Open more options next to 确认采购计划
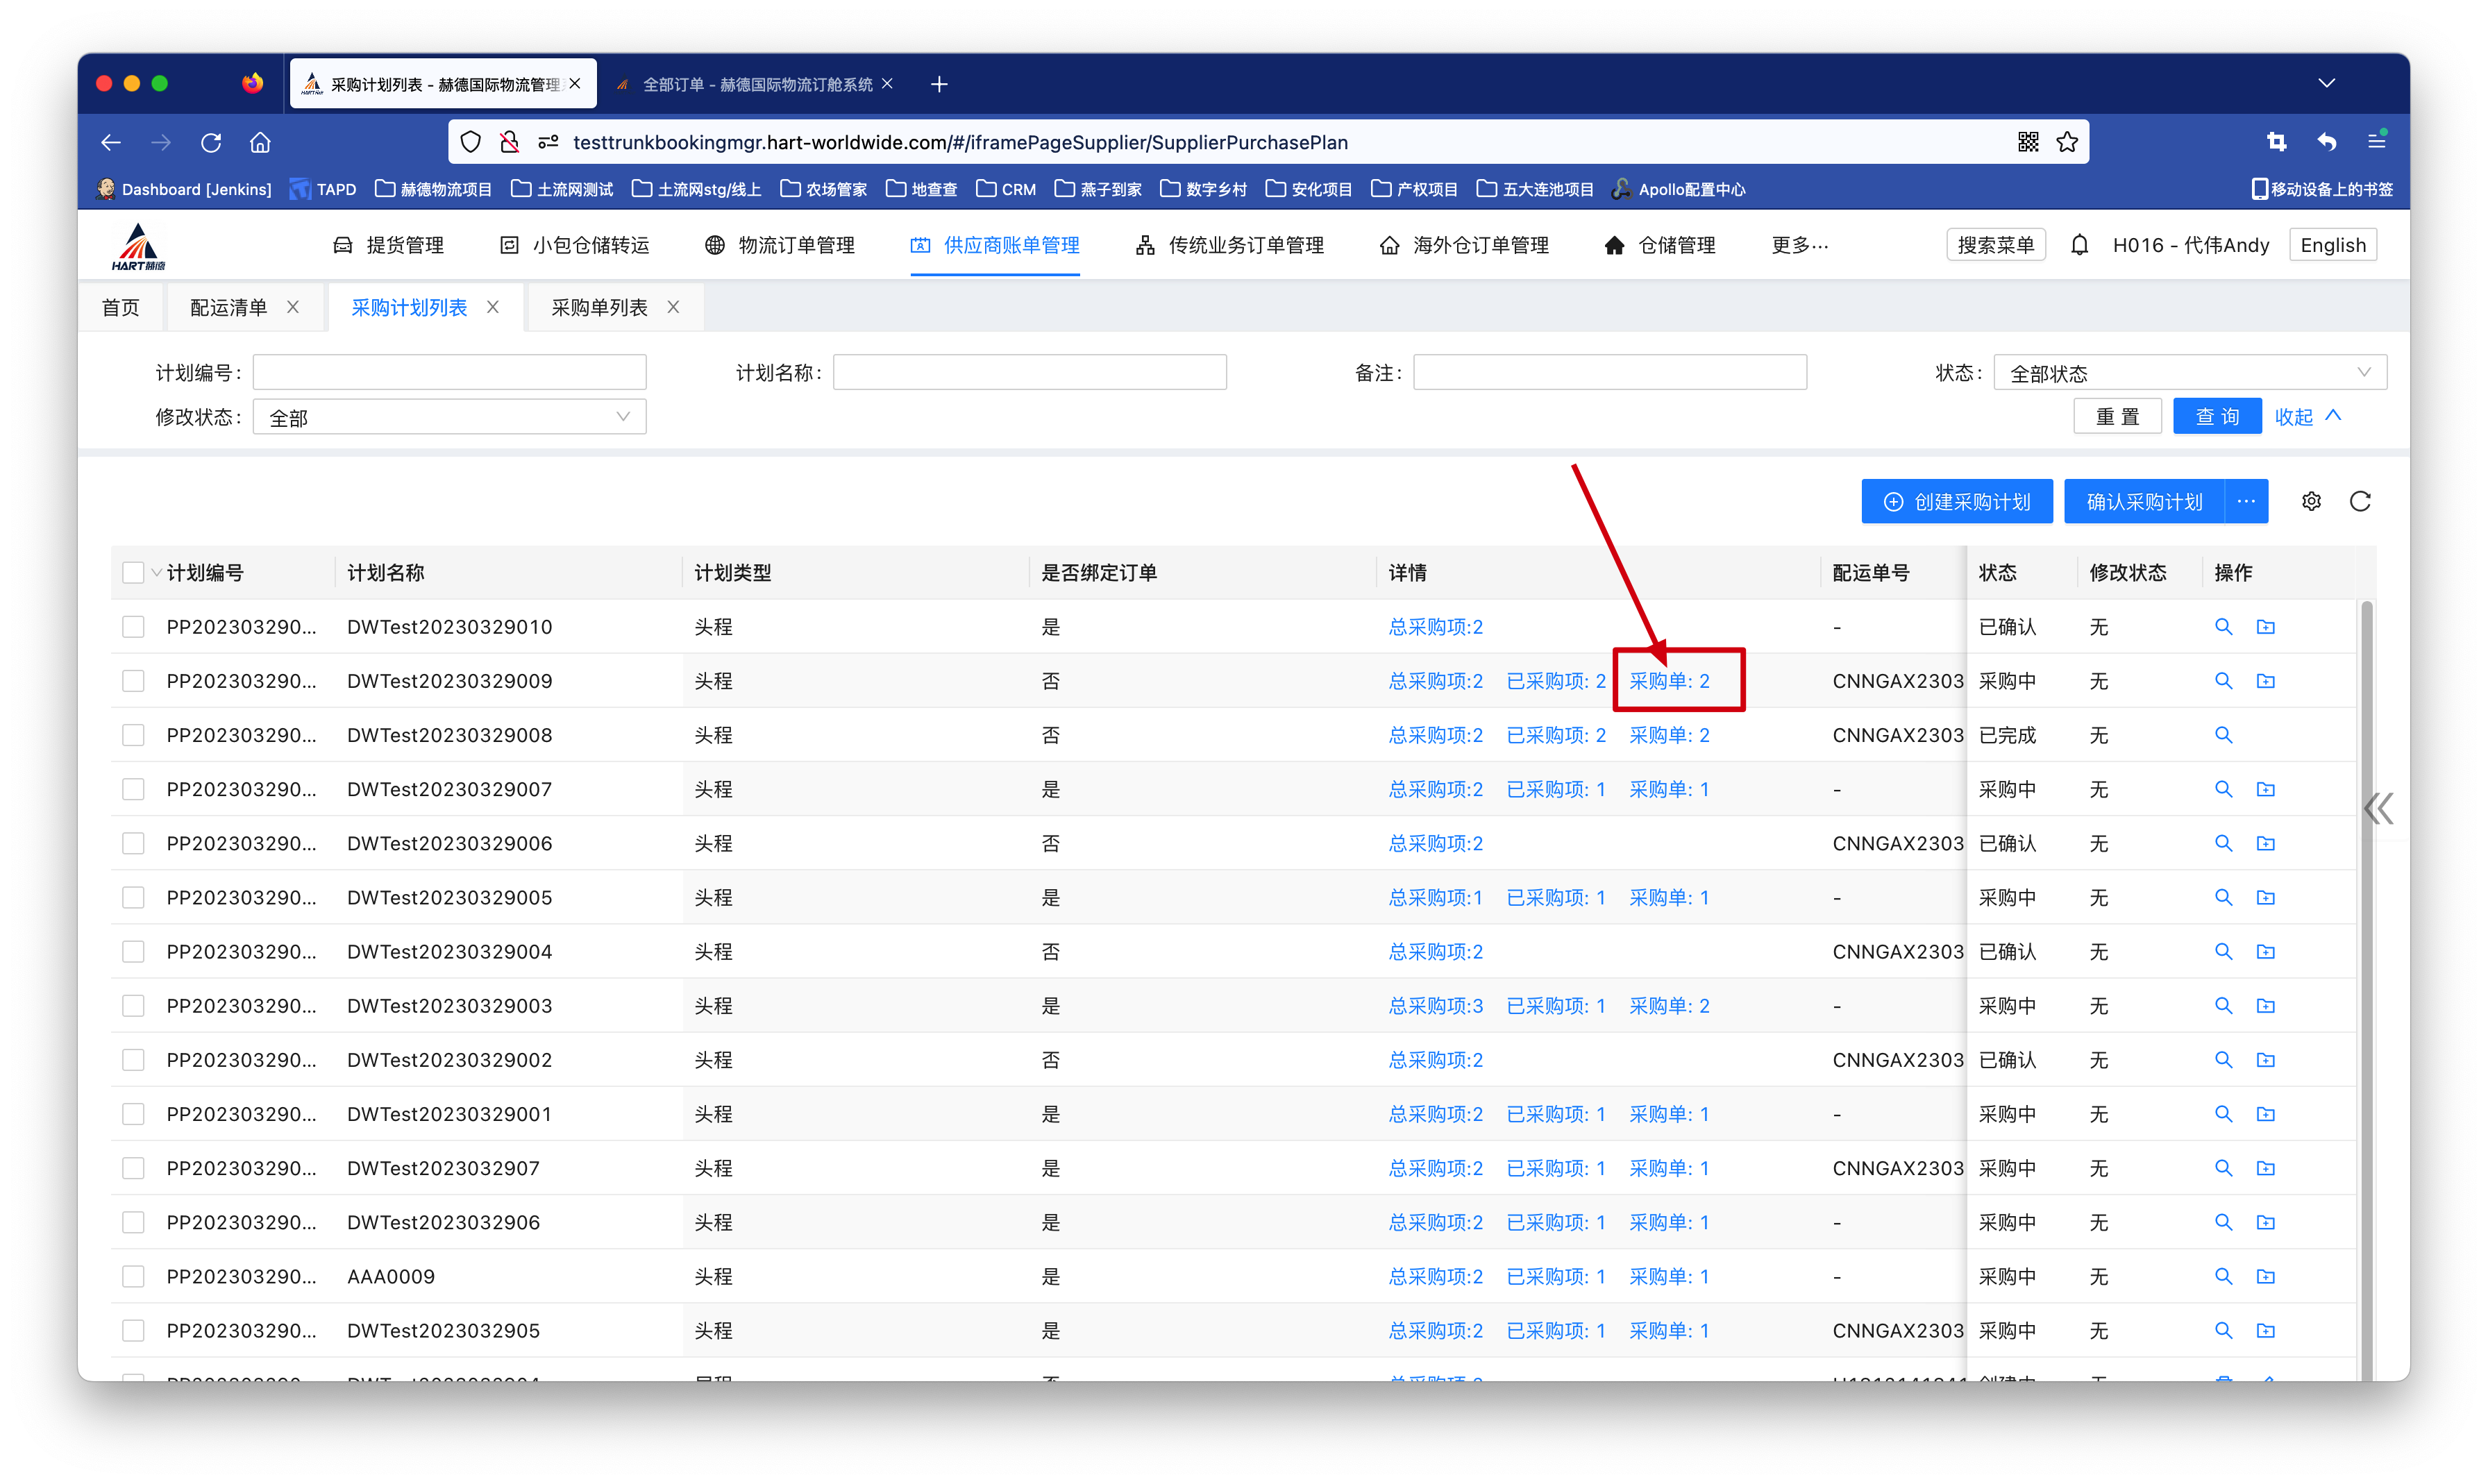 [x=2246, y=501]
